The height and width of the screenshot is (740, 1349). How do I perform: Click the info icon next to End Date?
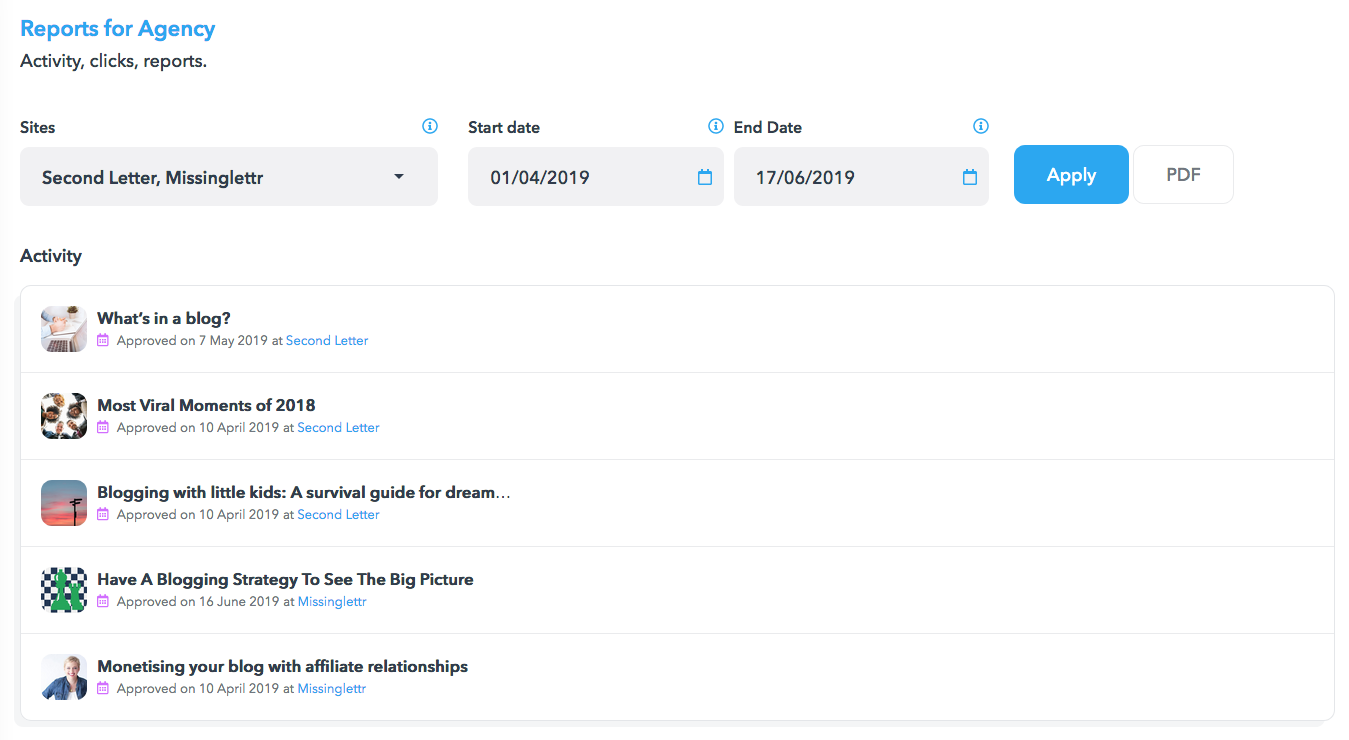tap(981, 126)
